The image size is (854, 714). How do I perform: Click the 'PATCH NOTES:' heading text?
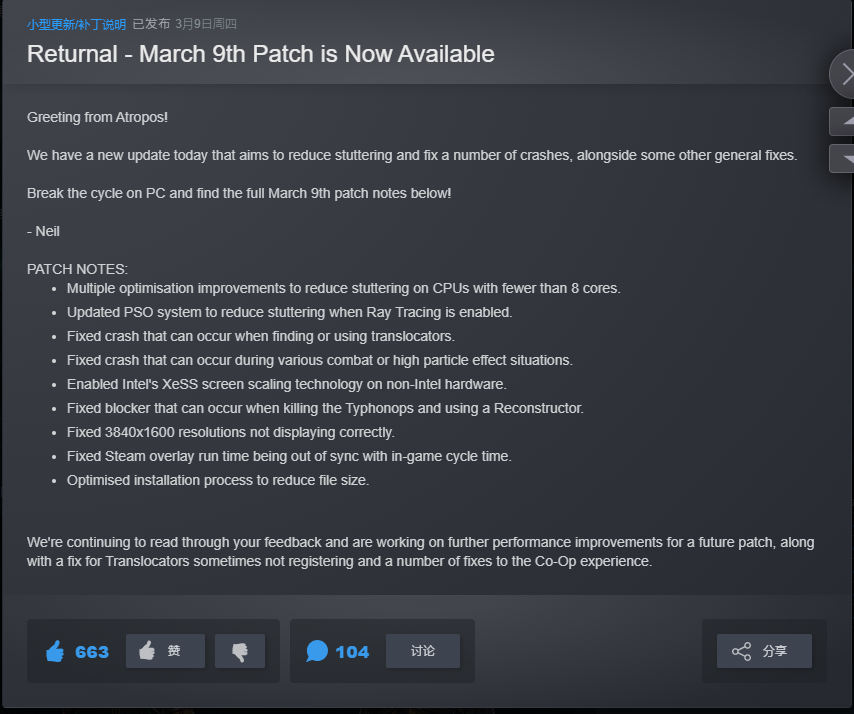[x=77, y=269]
